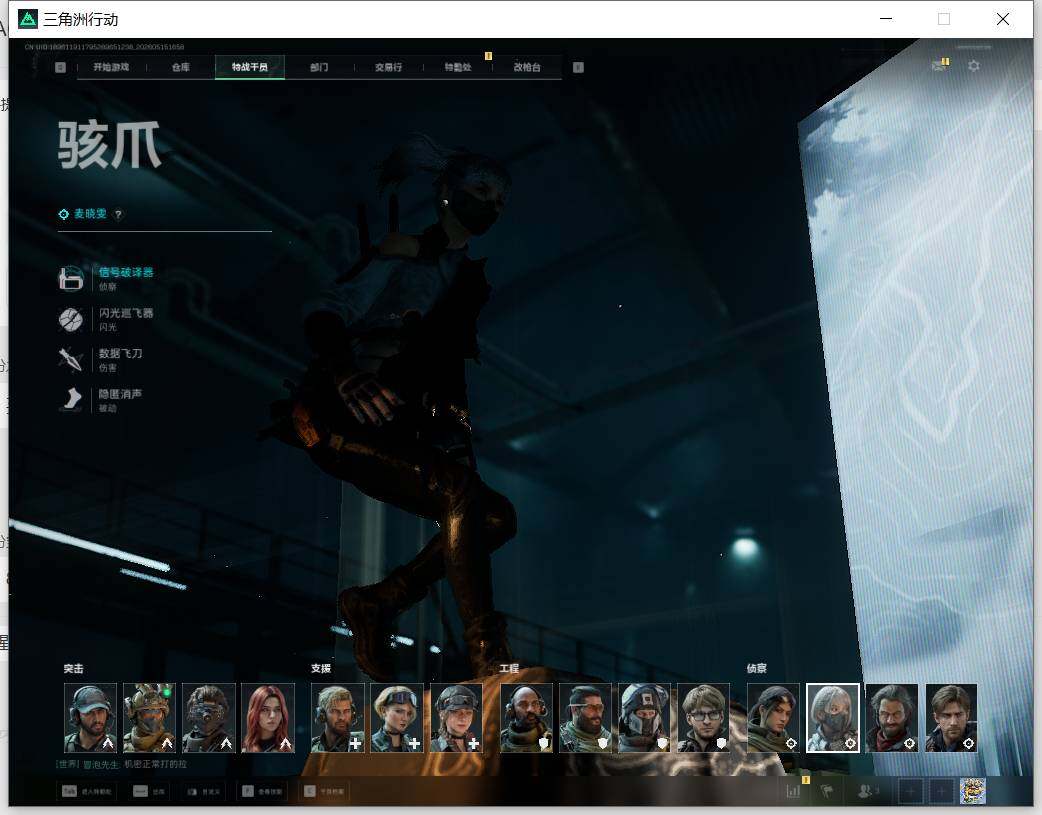Minimize the 三角洲行动 window
Viewport: 1042px width, 815px height.
point(886,19)
